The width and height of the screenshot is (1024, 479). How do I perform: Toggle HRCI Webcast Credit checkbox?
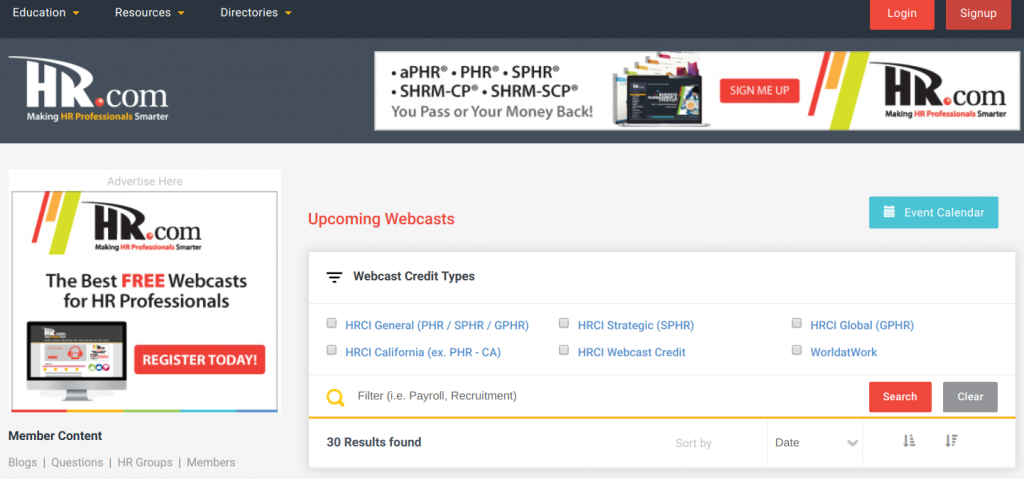pyautogui.click(x=564, y=350)
